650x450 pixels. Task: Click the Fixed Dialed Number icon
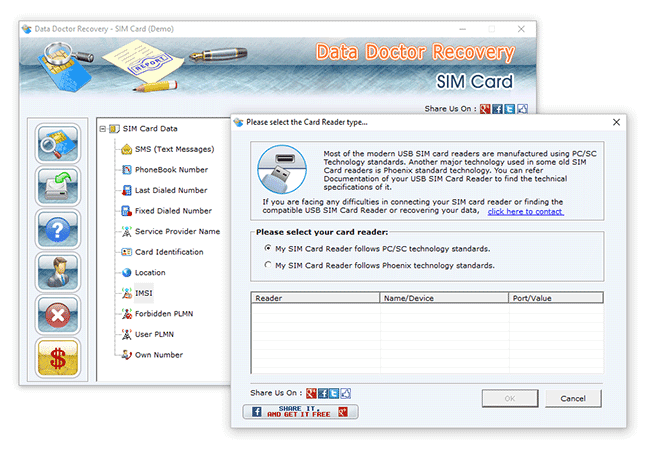126,211
